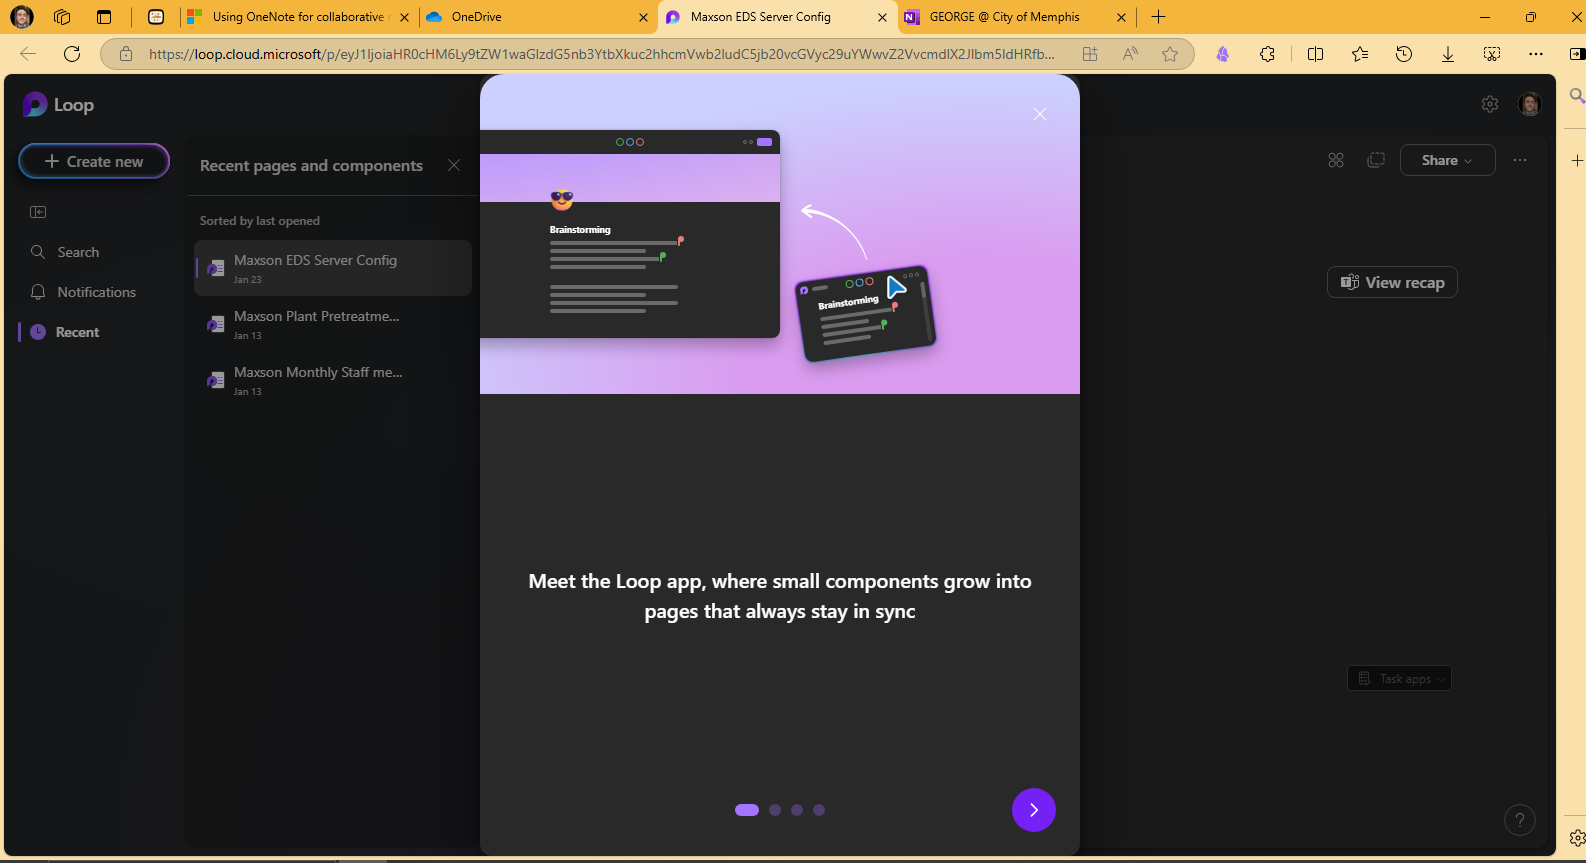Select the fourth carousel page dot
The height and width of the screenshot is (863, 1586).
click(819, 810)
